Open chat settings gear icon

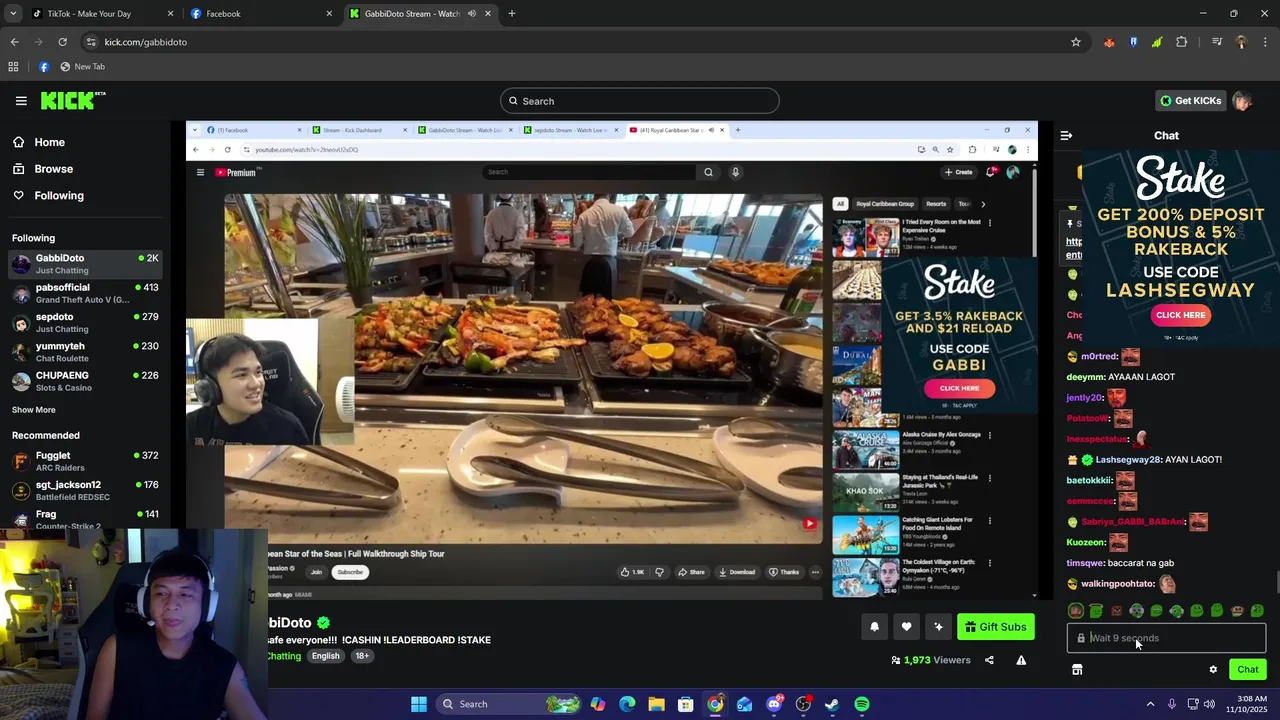click(x=1213, y=670)
